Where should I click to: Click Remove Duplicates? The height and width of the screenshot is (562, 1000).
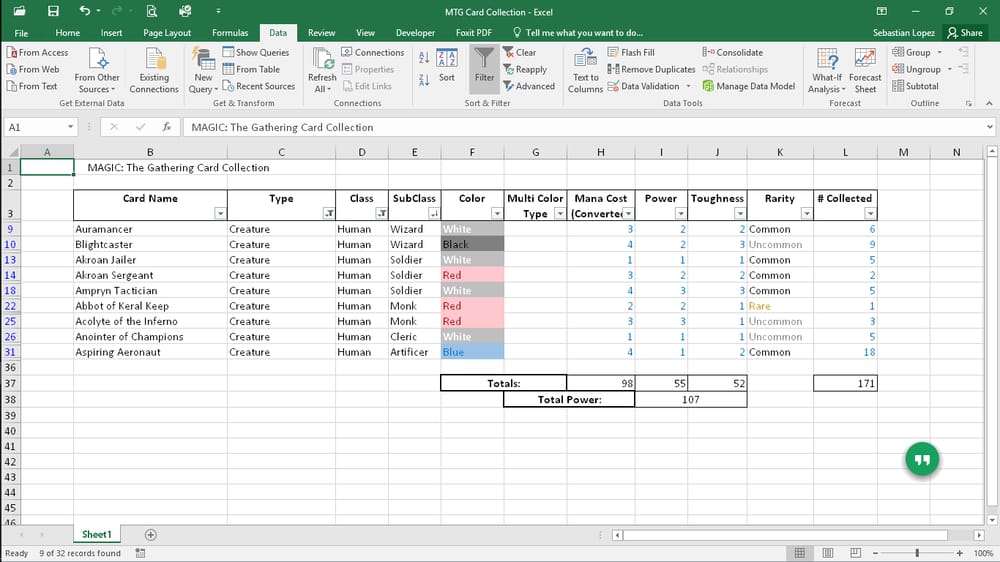pos(651,69)
